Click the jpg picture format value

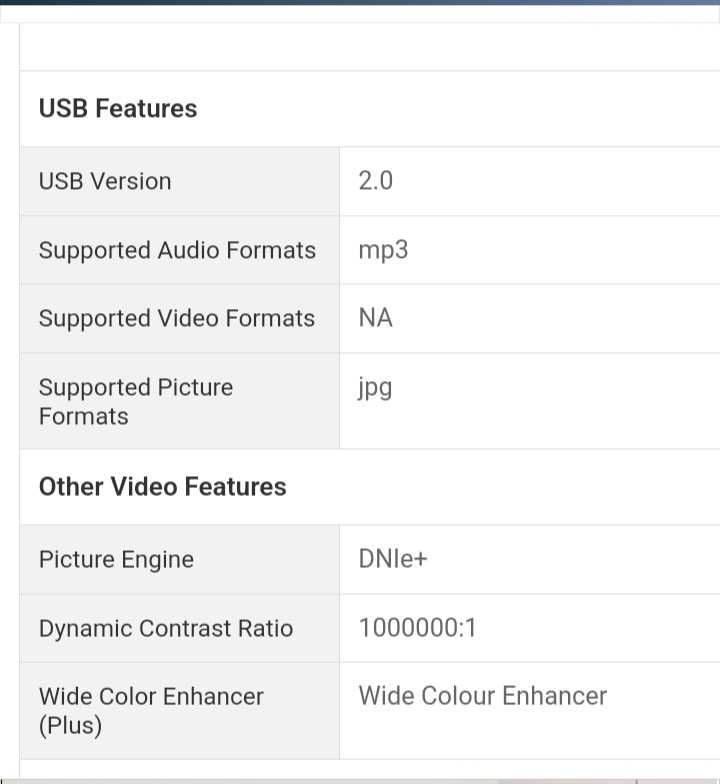click(375, 388)
